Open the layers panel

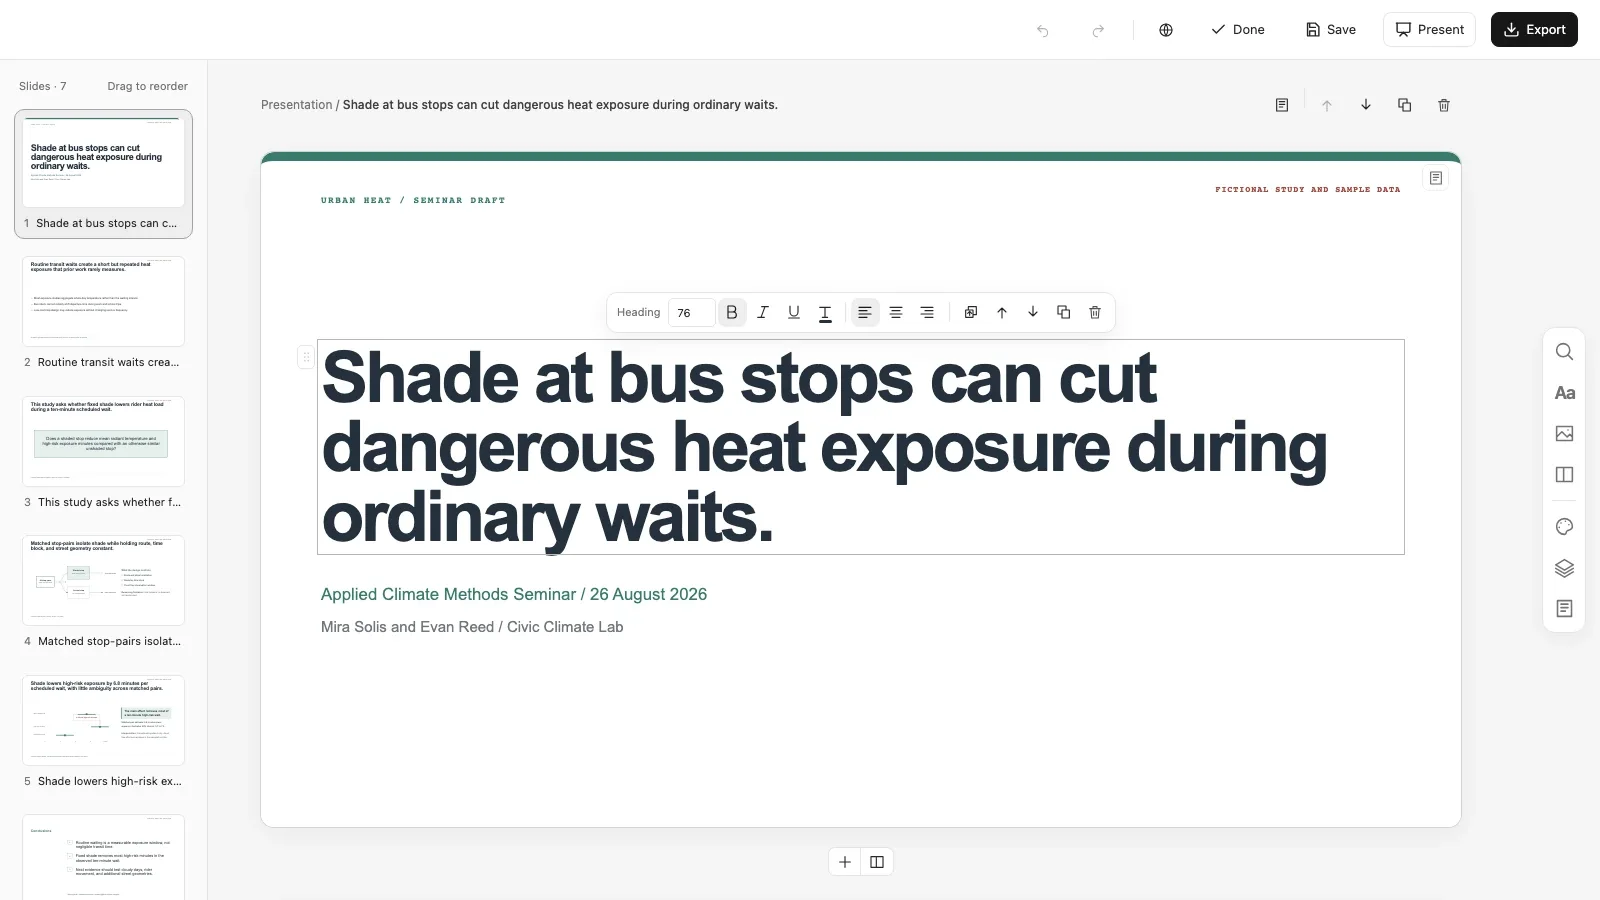click(x=1565, y=568)
